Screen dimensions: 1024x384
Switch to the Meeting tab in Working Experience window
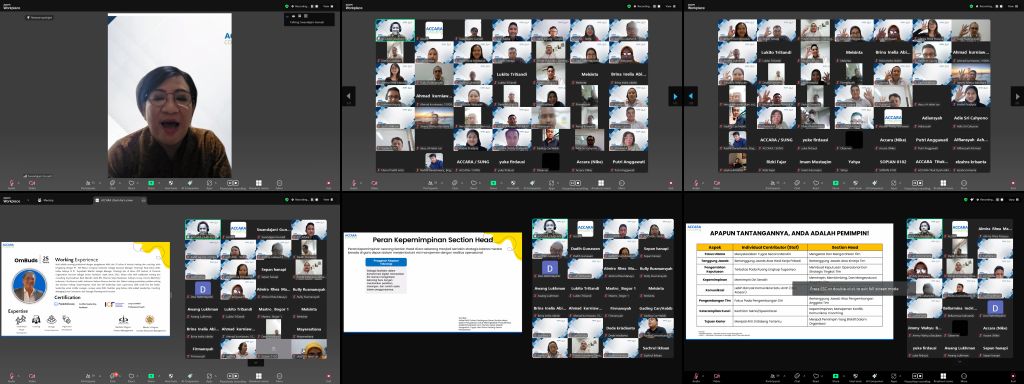click(47, 200)
